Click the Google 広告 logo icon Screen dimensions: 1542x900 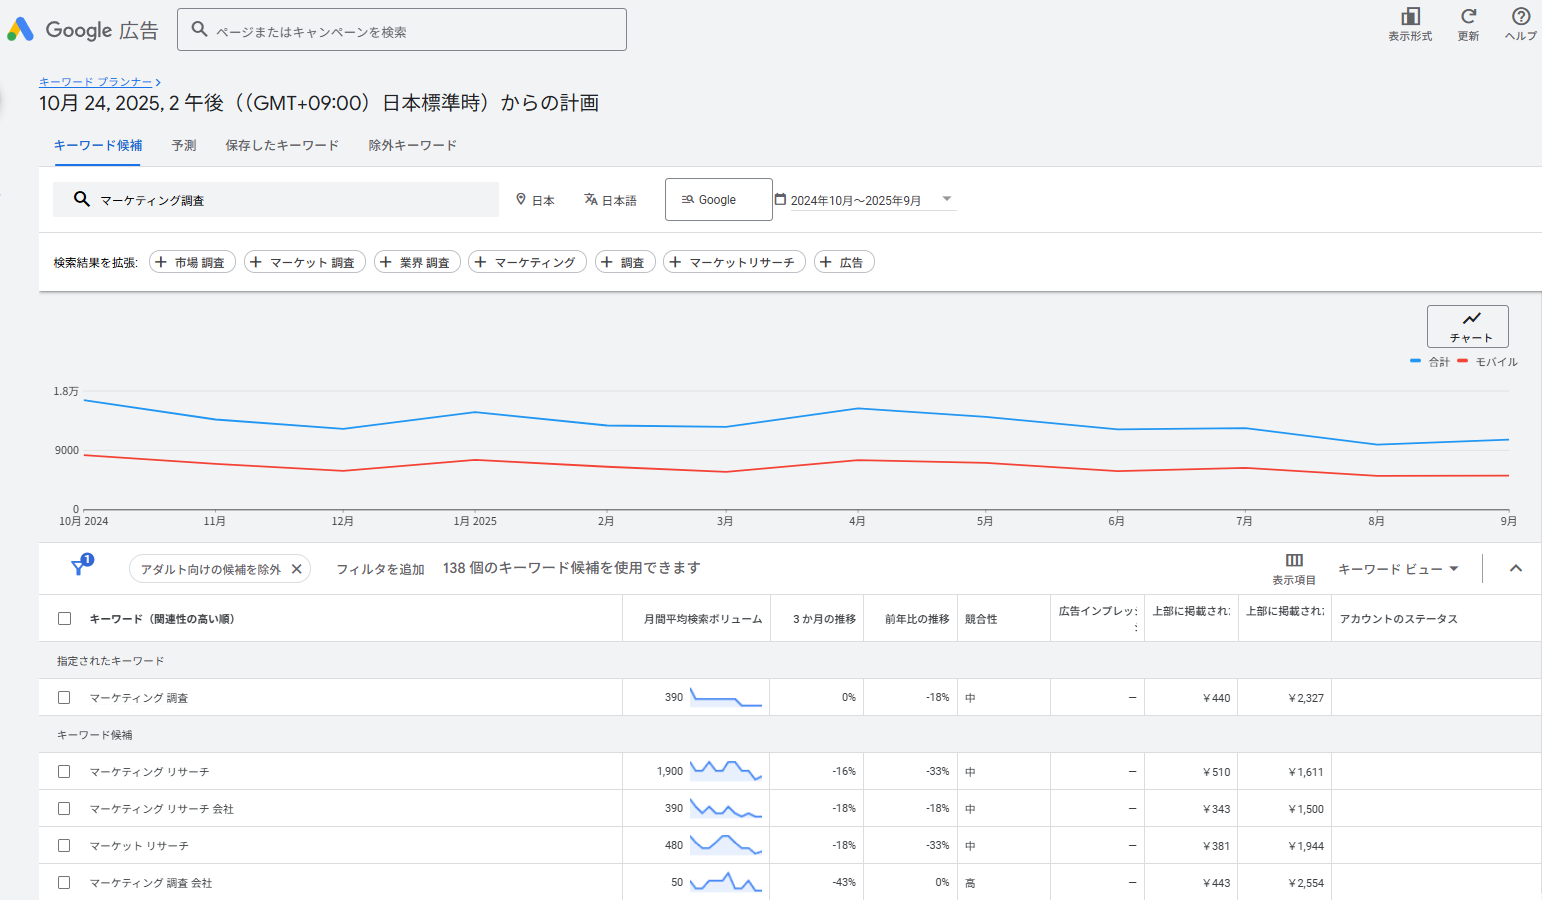click(x=21, y=30)
